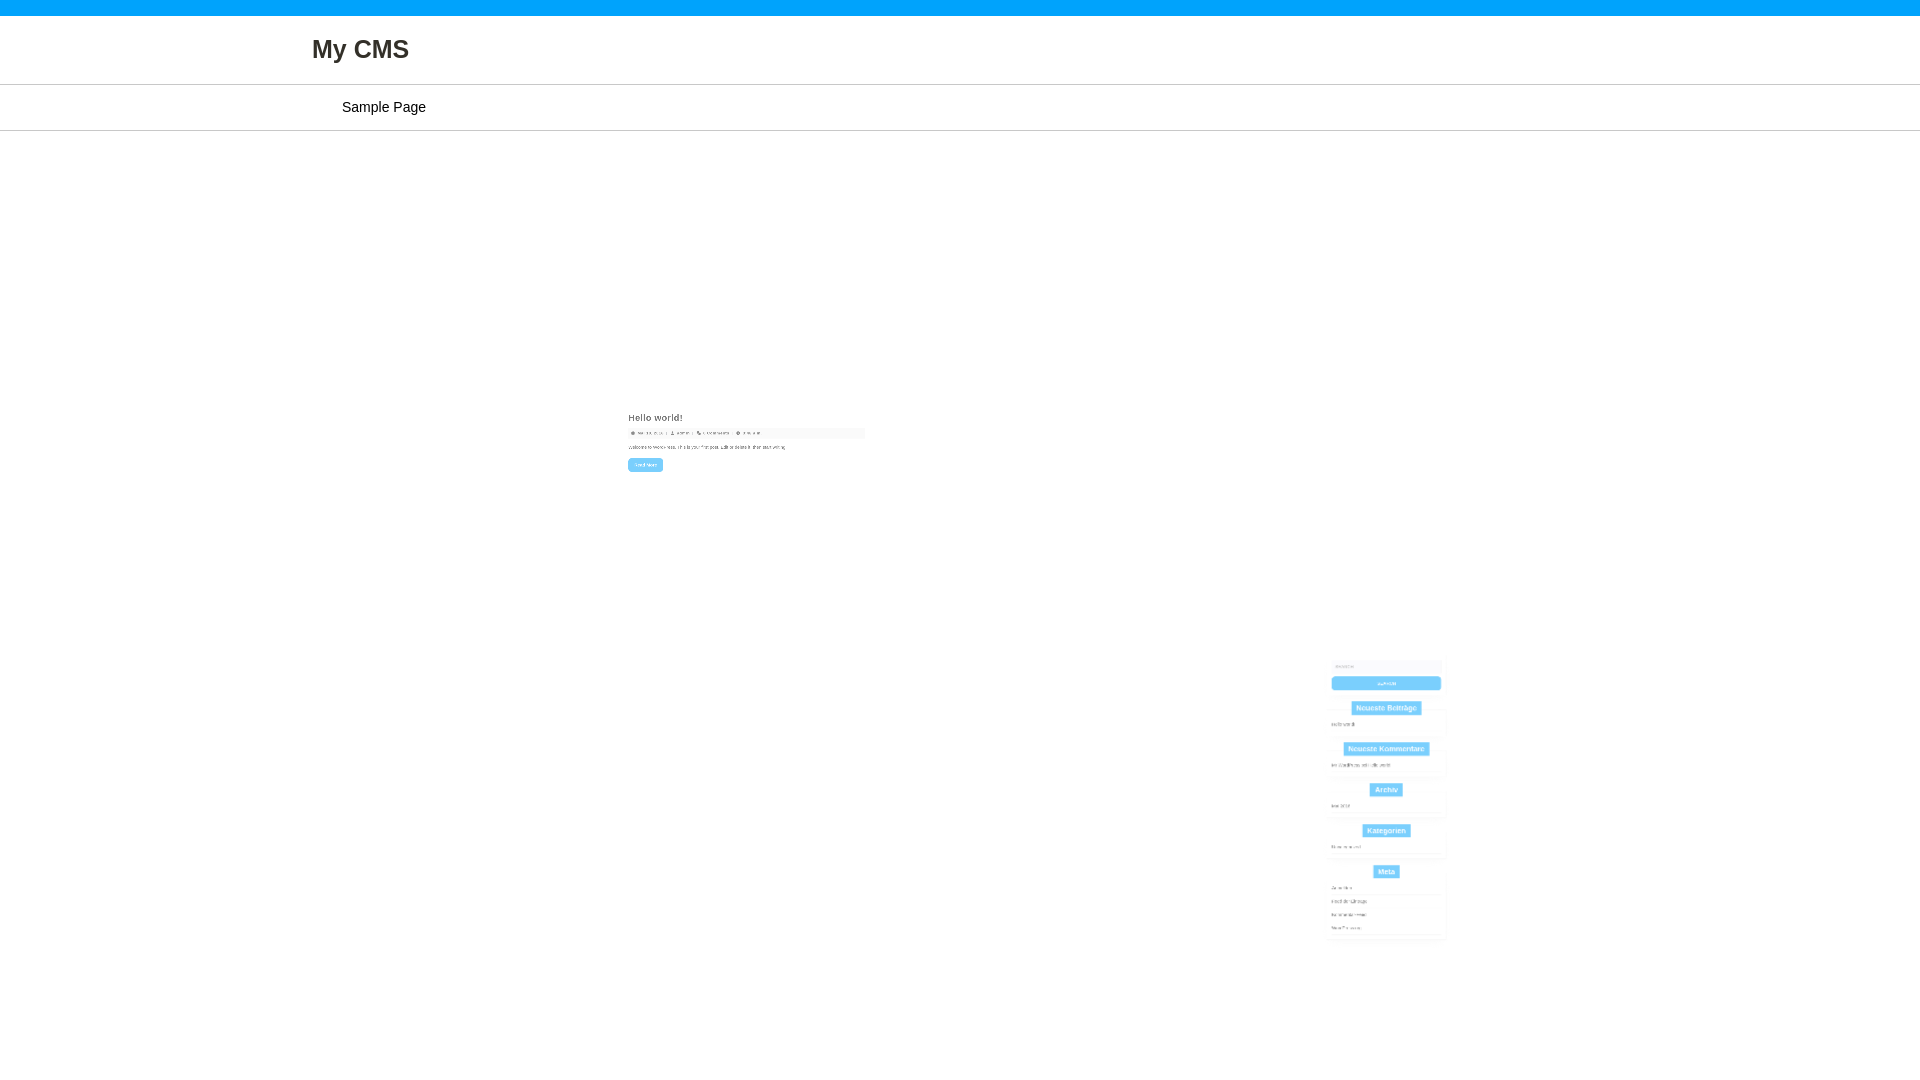Open Hello world under Neueste Beiträge
Image resolution: width=1920 pixels, height=1080 pixels.
pos(1343,724)
